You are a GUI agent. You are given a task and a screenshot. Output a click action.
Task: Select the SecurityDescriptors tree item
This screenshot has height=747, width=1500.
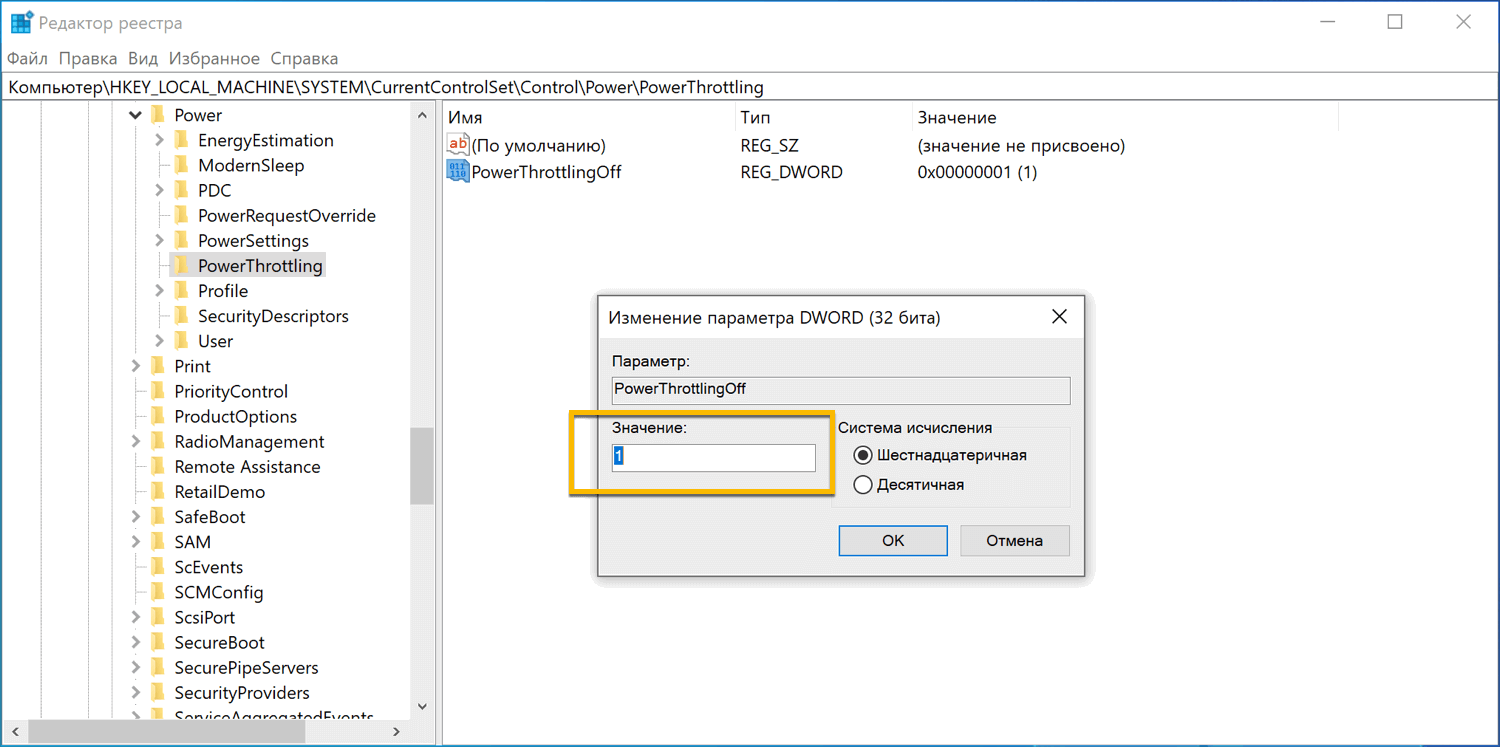(273, 316)
